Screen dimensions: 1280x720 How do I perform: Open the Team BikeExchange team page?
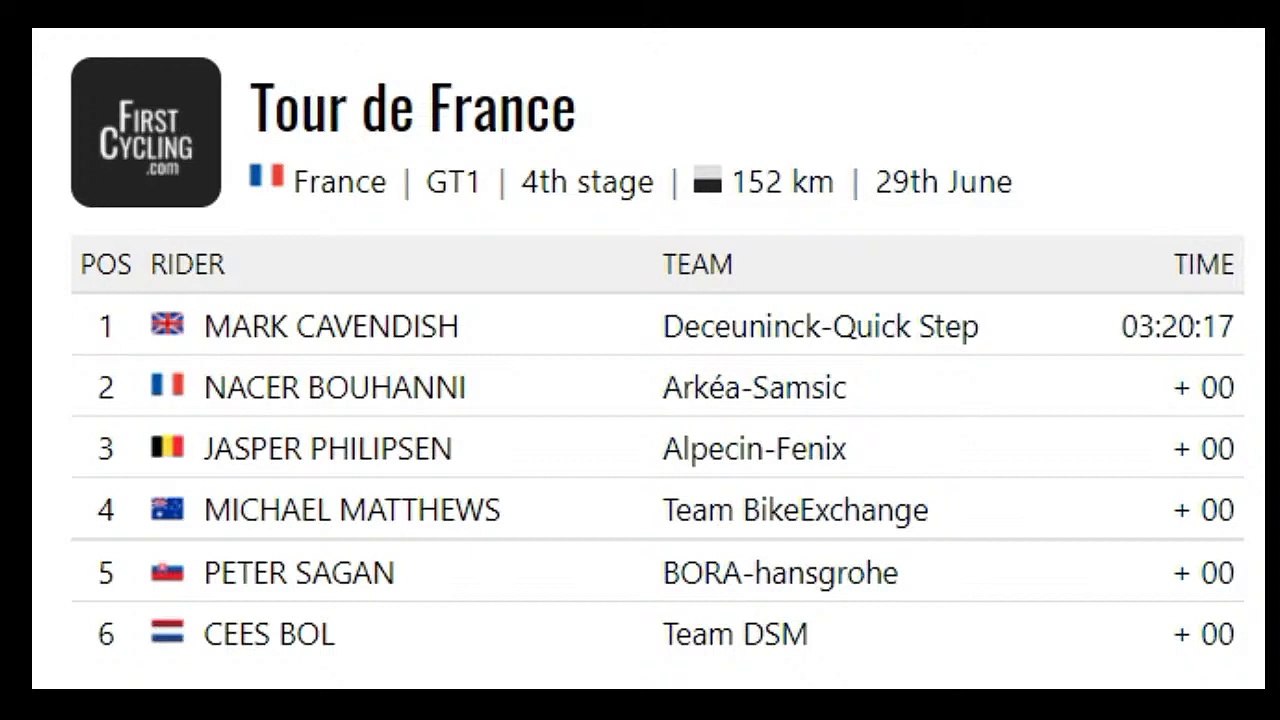[x=796, y=511]
